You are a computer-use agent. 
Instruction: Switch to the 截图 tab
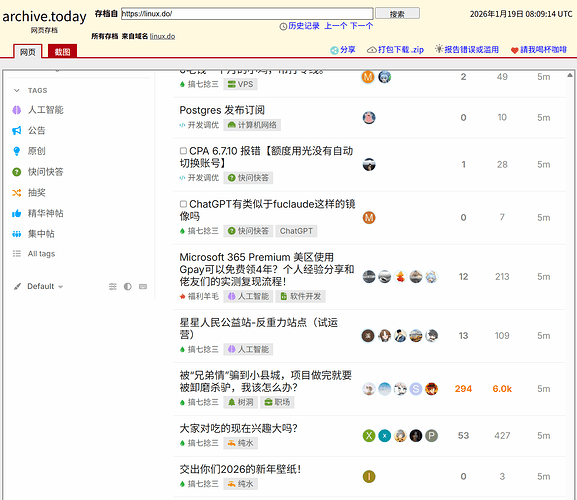tap(62, 52)
